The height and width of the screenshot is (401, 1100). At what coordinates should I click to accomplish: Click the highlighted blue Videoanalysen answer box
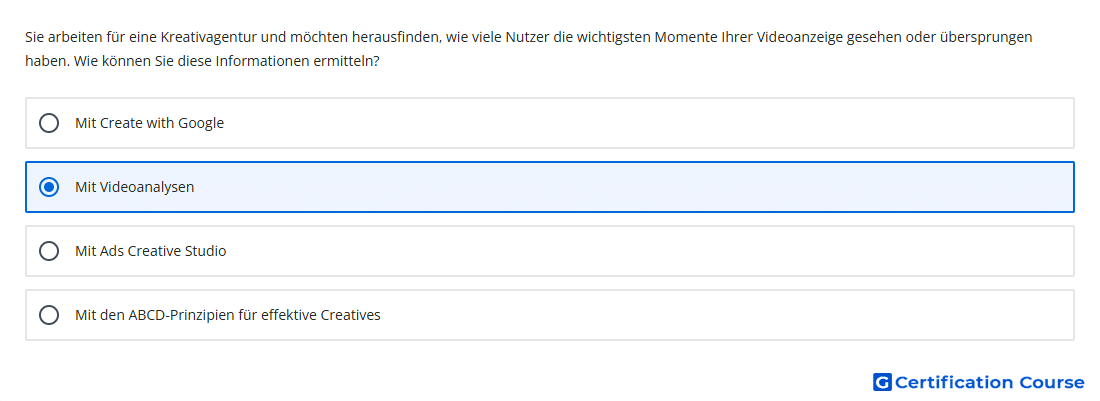click(550, 187)
